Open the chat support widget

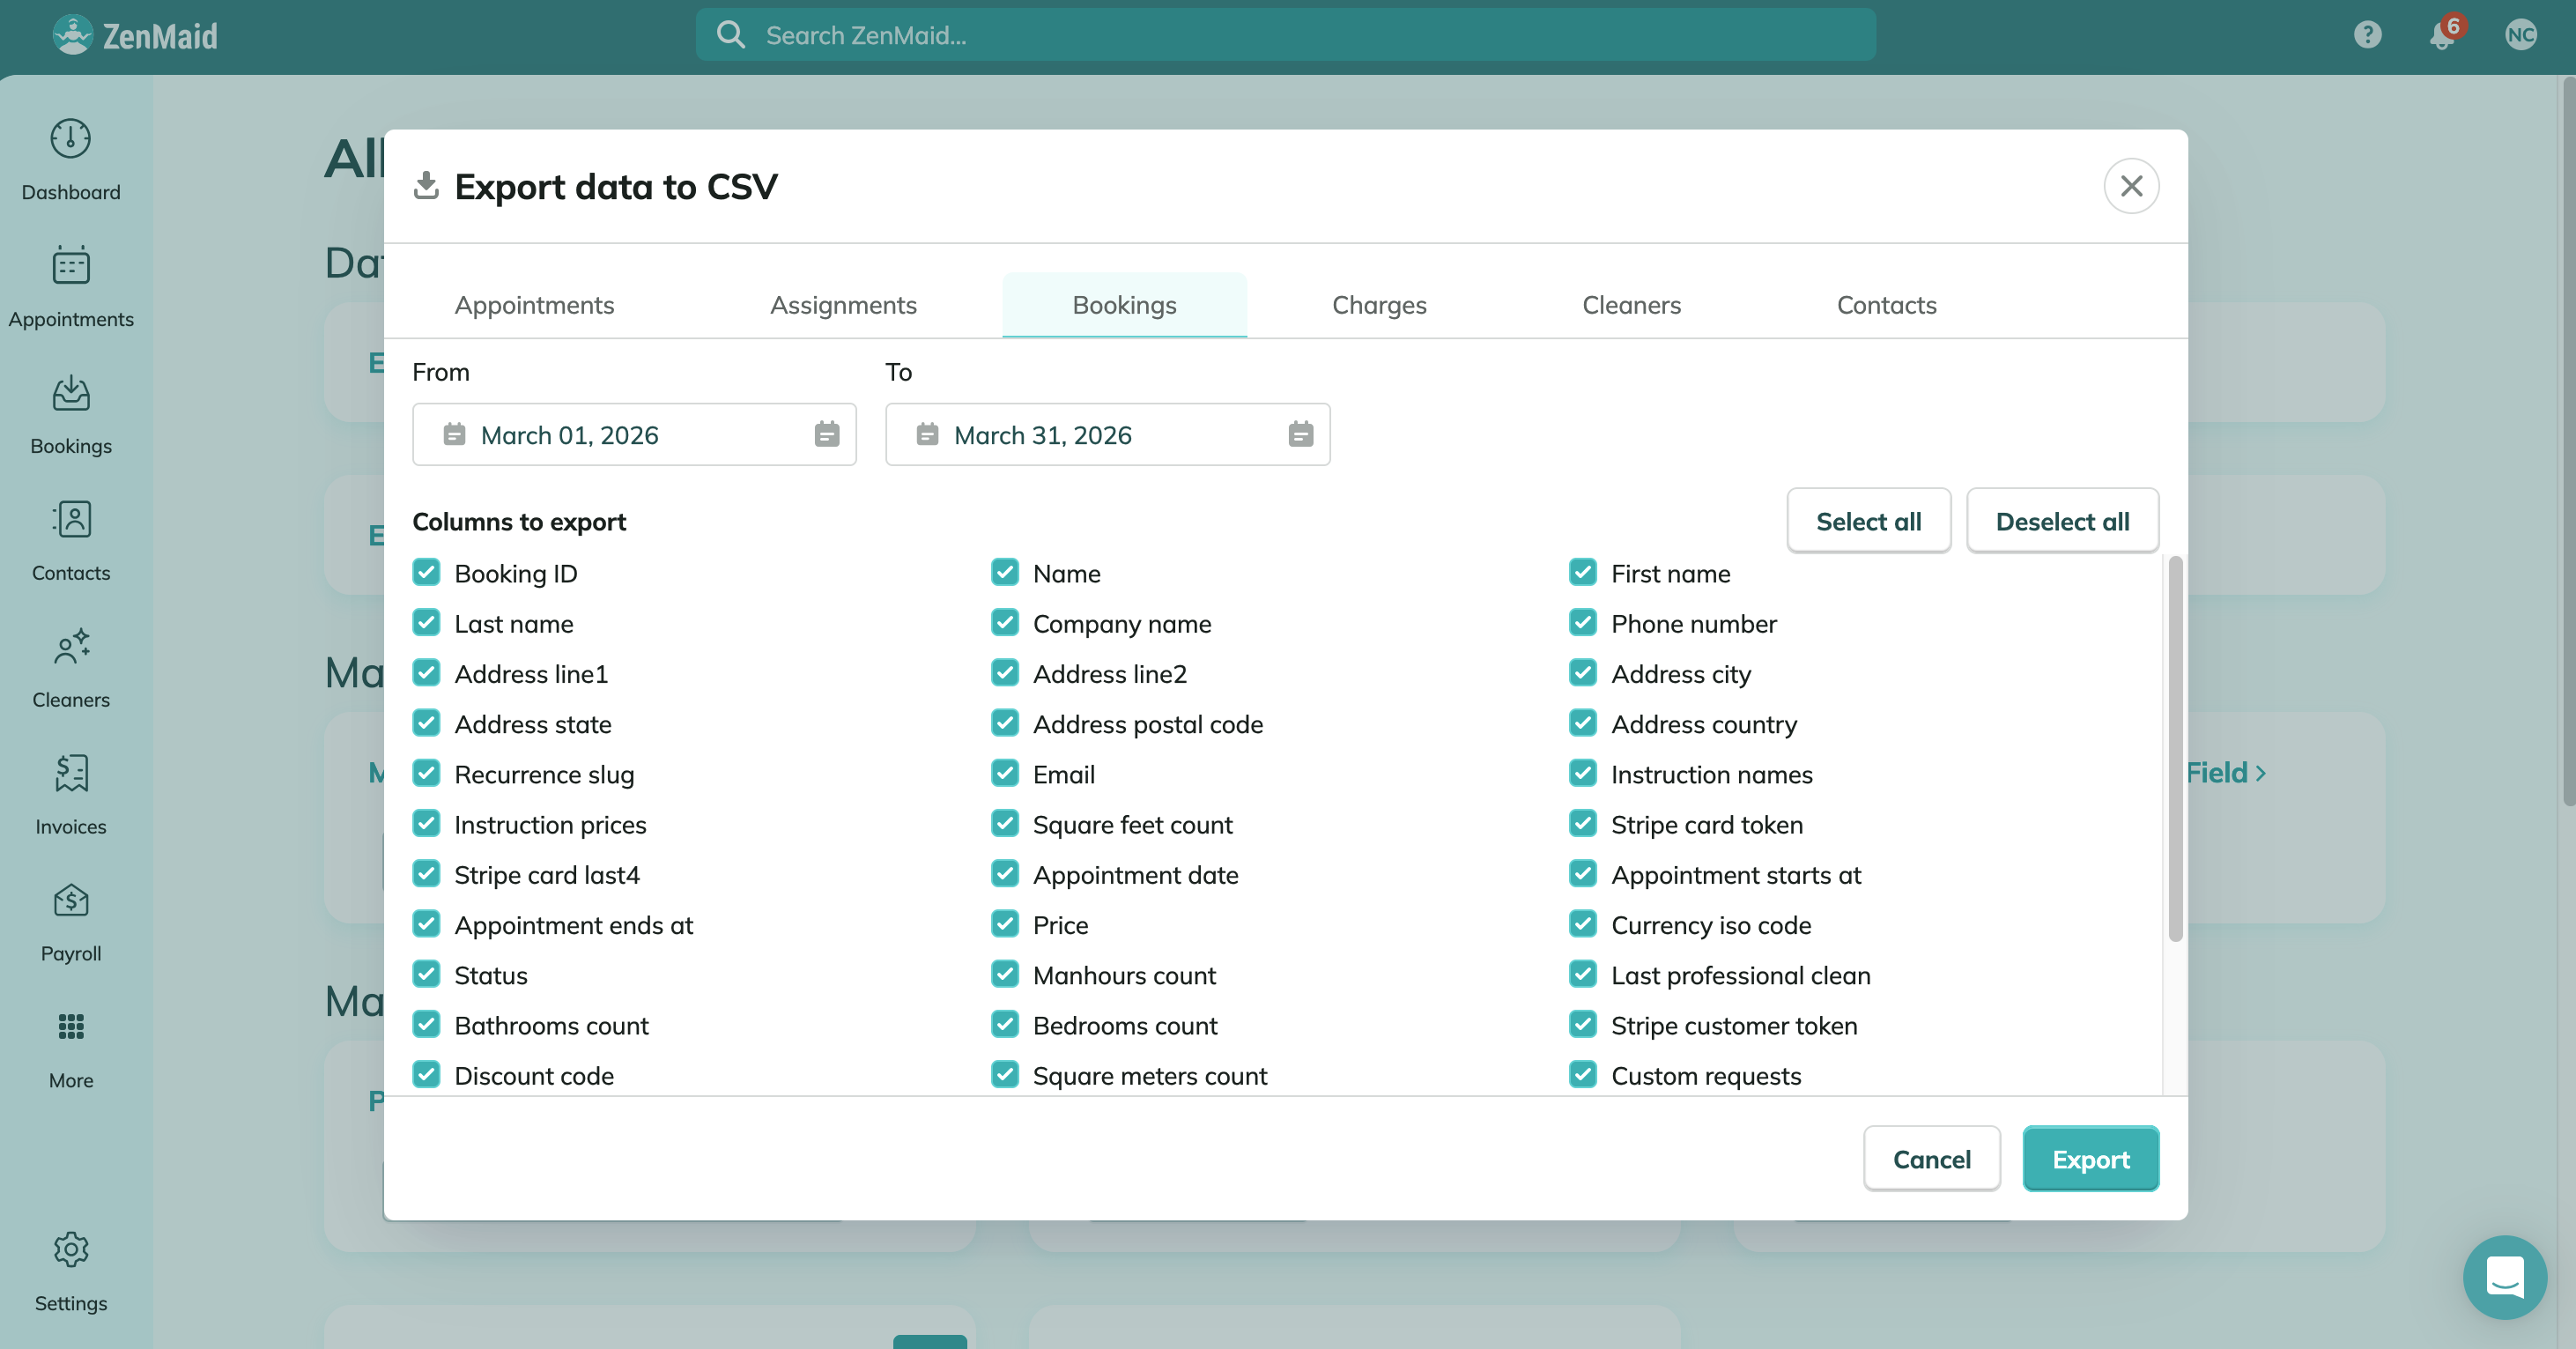pos(2504,1277)
